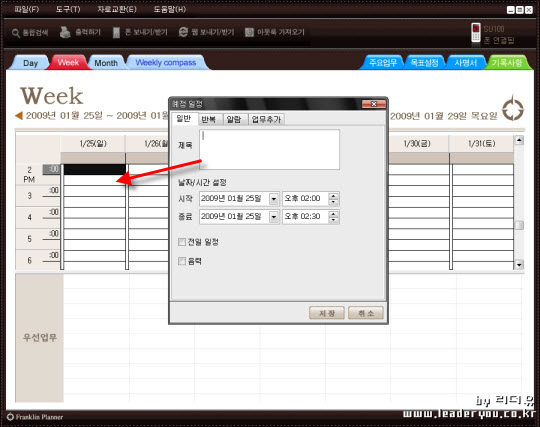Viewport: 540px width, 427px height.
Task: Go to previous week with left arrow
Action: pyautogui.click(x=19, y=116)
